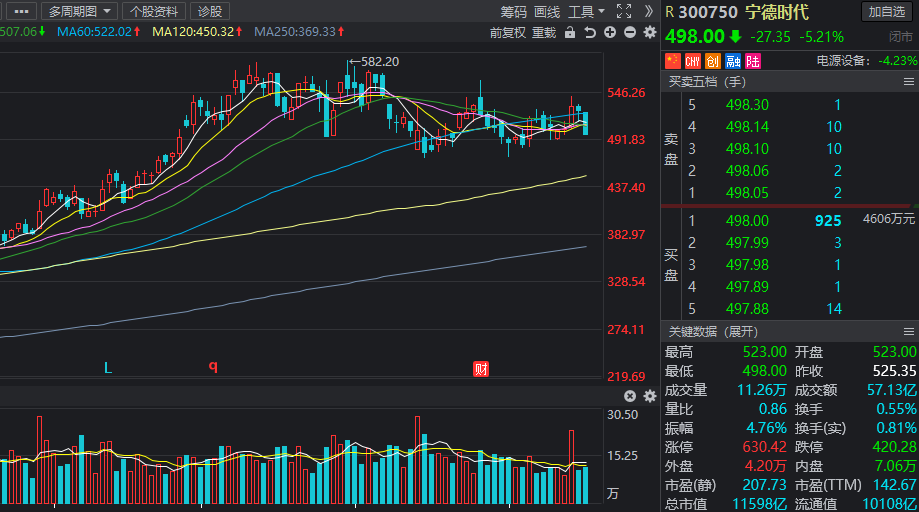Open volume panel settings gear
Image resolution: width=919 pixels, height=512 pixels.
(650, 396)
